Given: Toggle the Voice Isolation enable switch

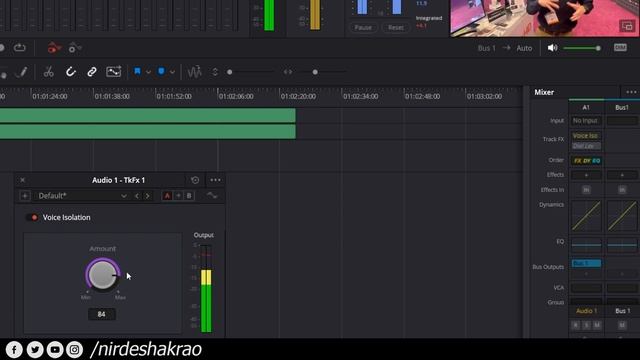Looking at the screenshot, I should click(32, 218).
